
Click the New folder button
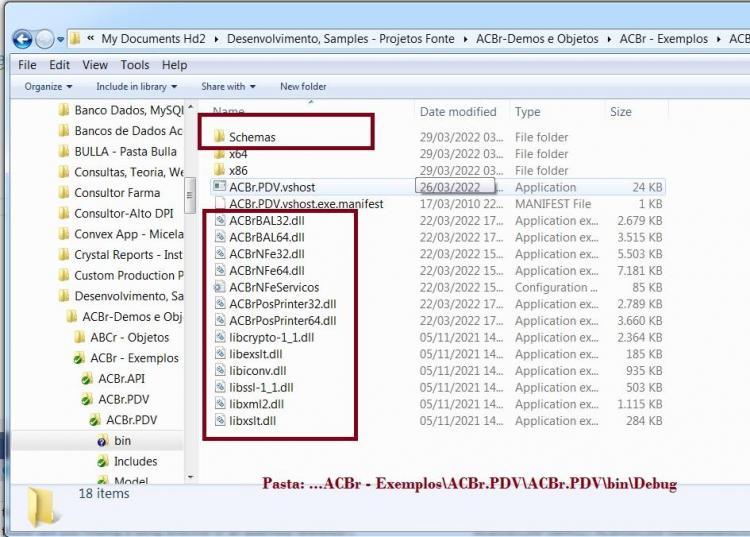(x=303, y=87)
